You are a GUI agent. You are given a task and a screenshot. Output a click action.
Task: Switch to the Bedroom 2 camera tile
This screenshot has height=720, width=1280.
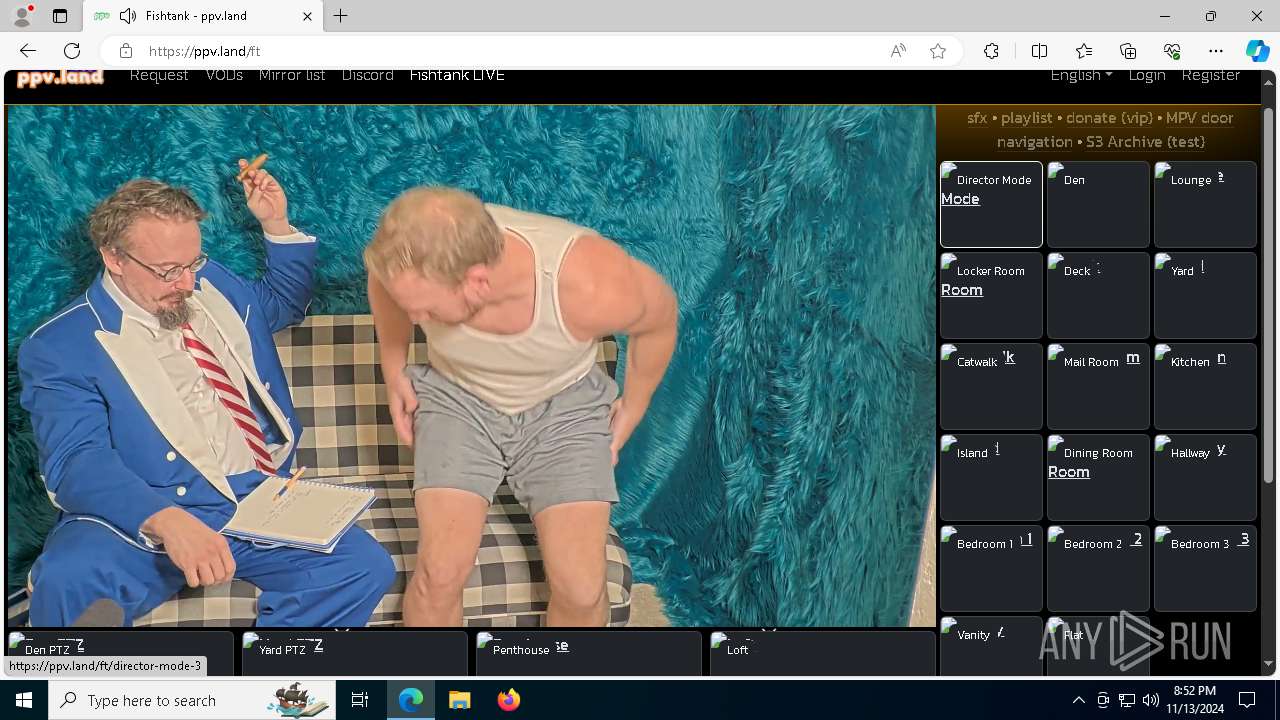pos(1098,568)
